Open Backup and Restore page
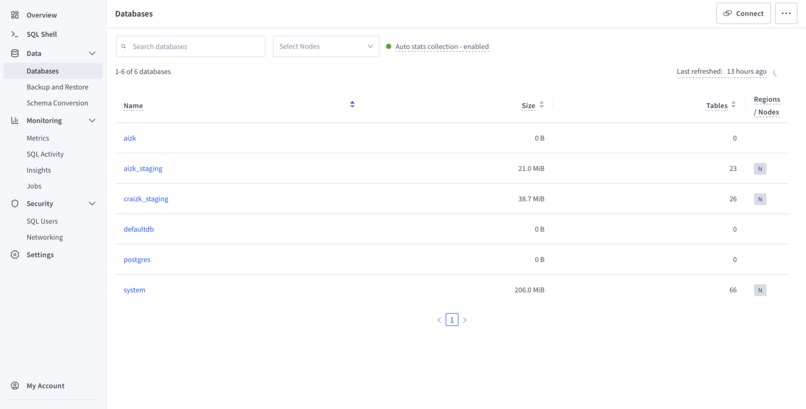The width and height of the screenshot is (806, 409). click(58, 87)
